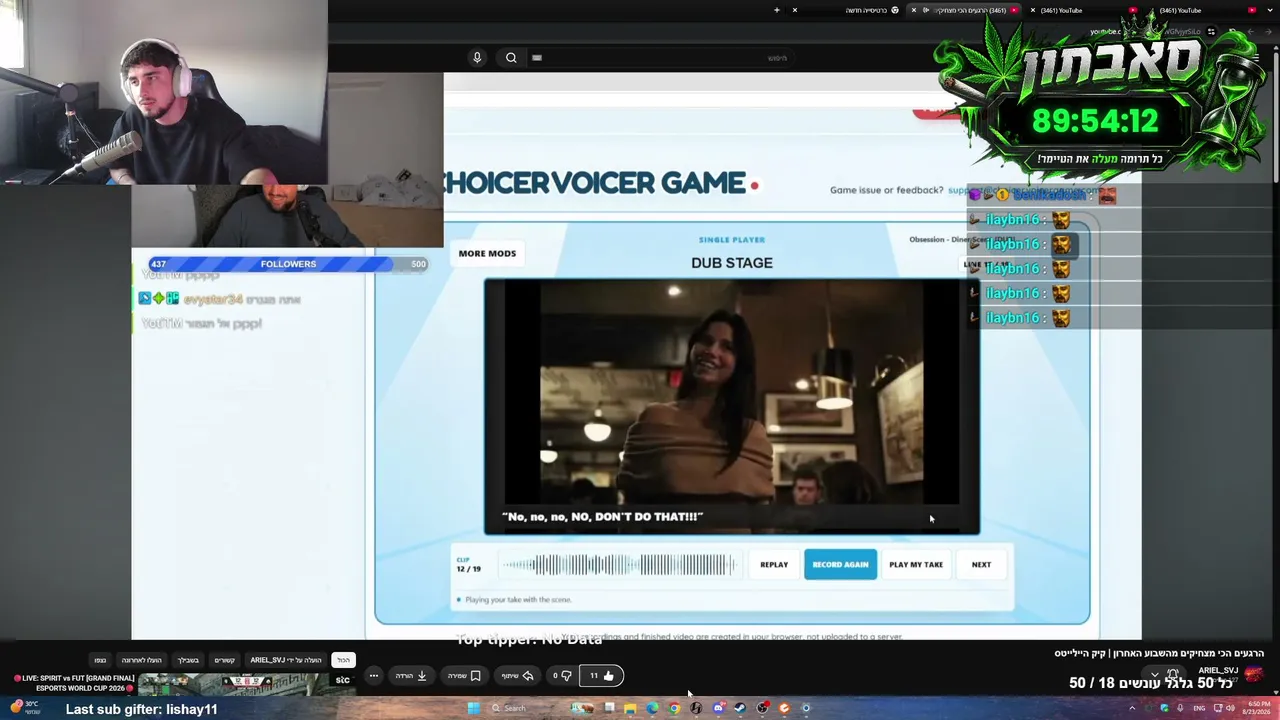The image size is (1280, 720).
Task: Open the weather widget showing 30°C
Action: pyautogui.click(x=26, y=707)
